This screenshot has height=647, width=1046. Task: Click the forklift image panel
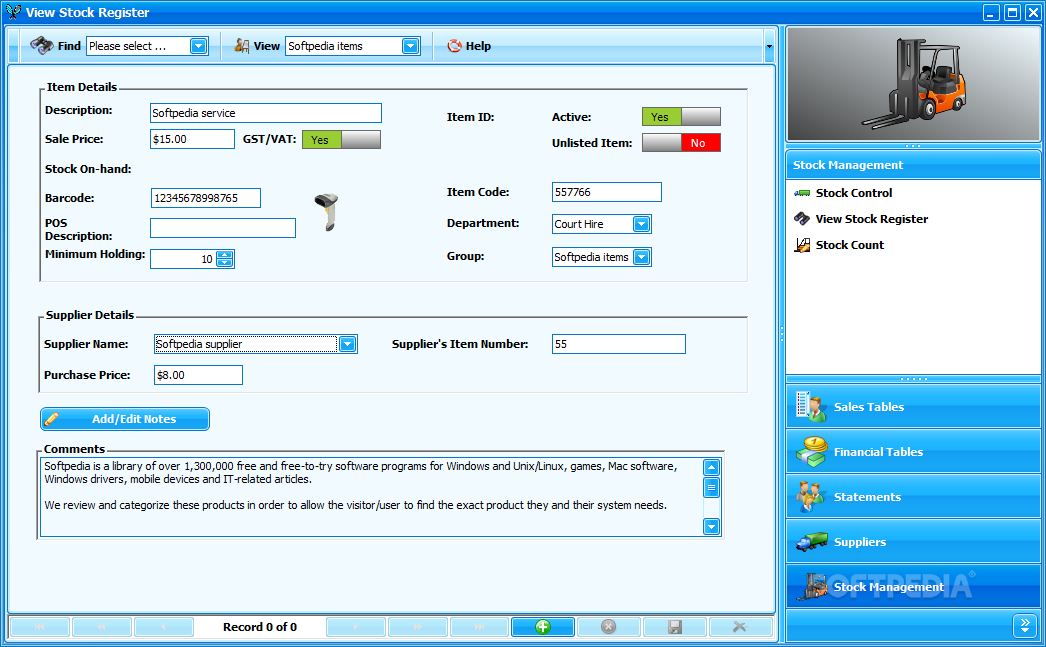point(913,84)
